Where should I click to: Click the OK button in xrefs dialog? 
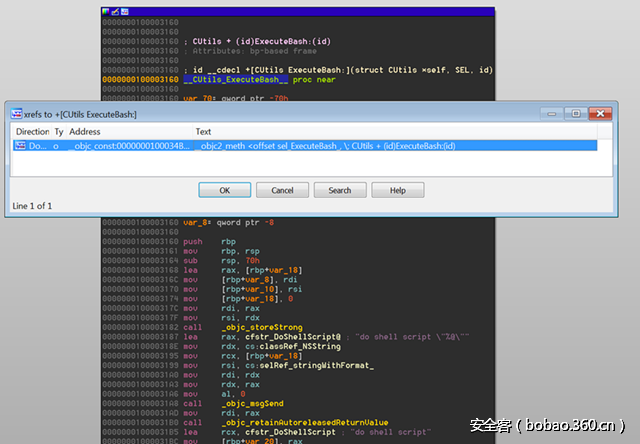tap(224, 190)
